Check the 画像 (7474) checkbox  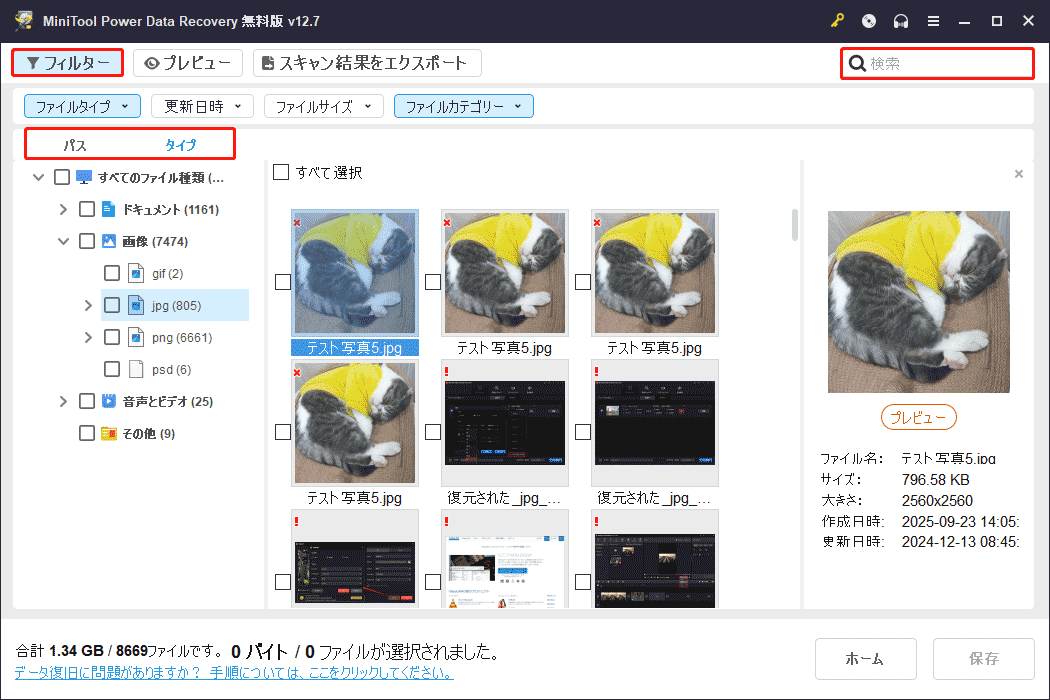click(x=88, y=240)
